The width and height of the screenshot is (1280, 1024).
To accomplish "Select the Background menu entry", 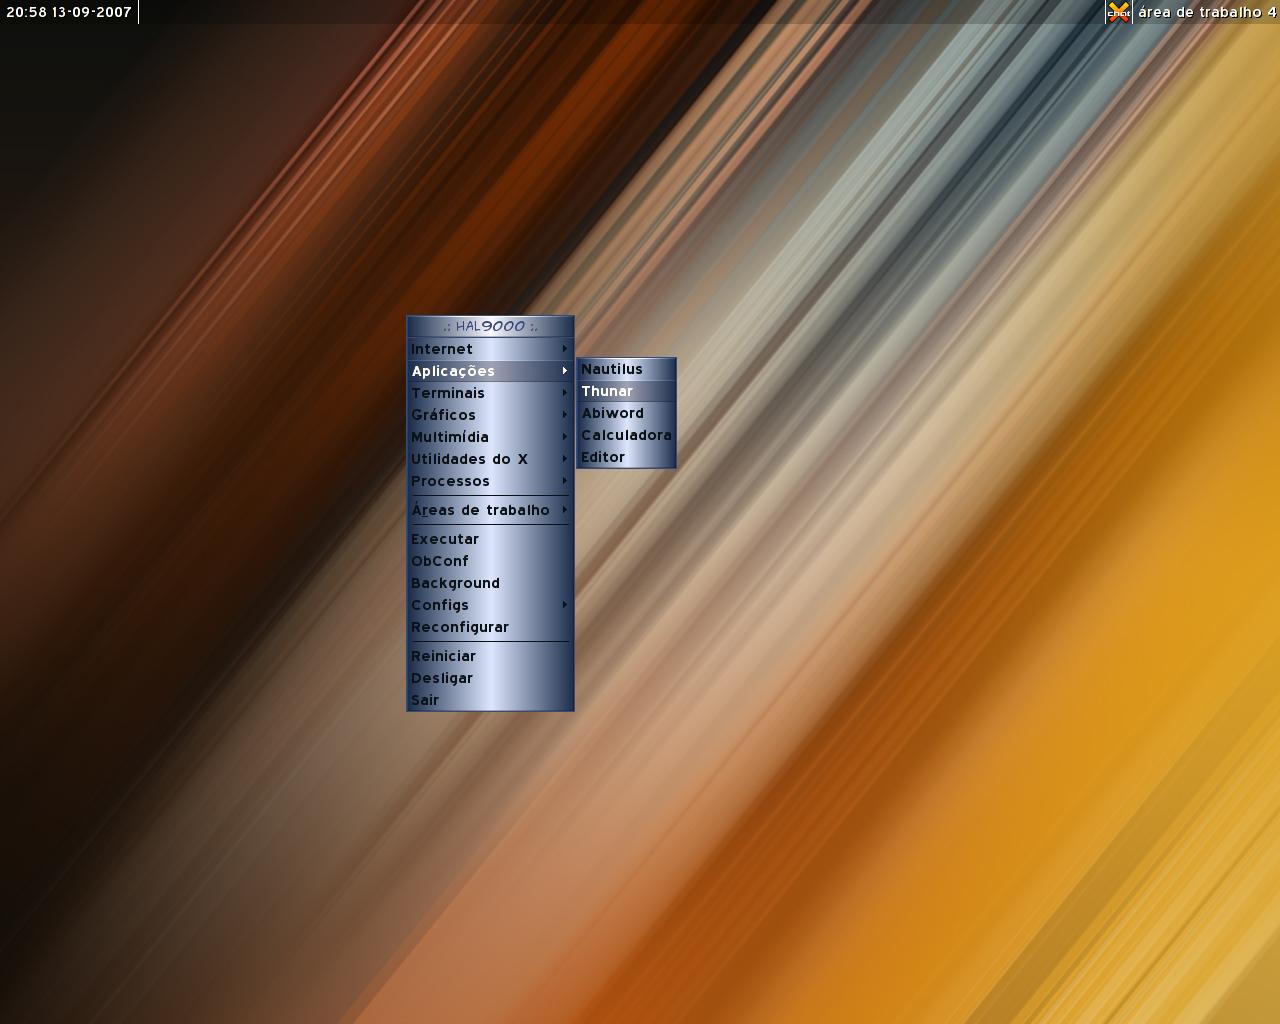I will (x=490, y=583).
